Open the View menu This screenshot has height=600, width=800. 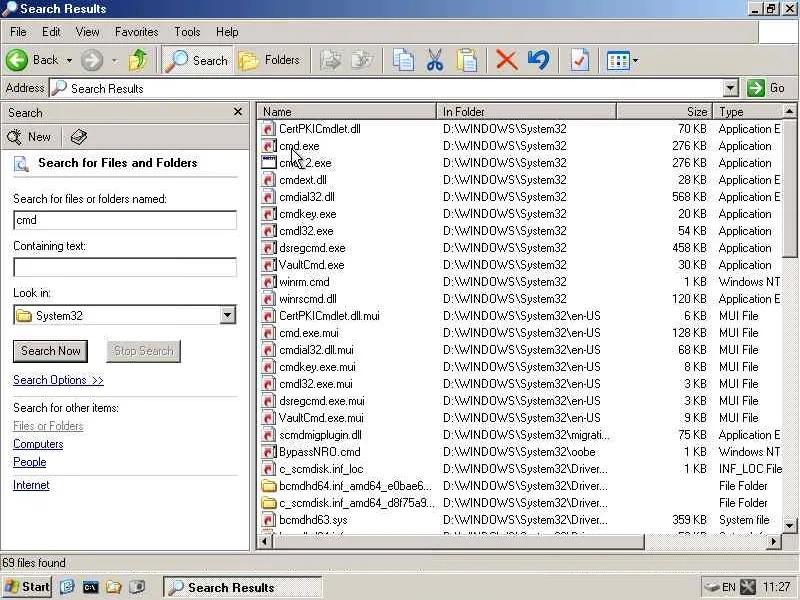(87, 32)
